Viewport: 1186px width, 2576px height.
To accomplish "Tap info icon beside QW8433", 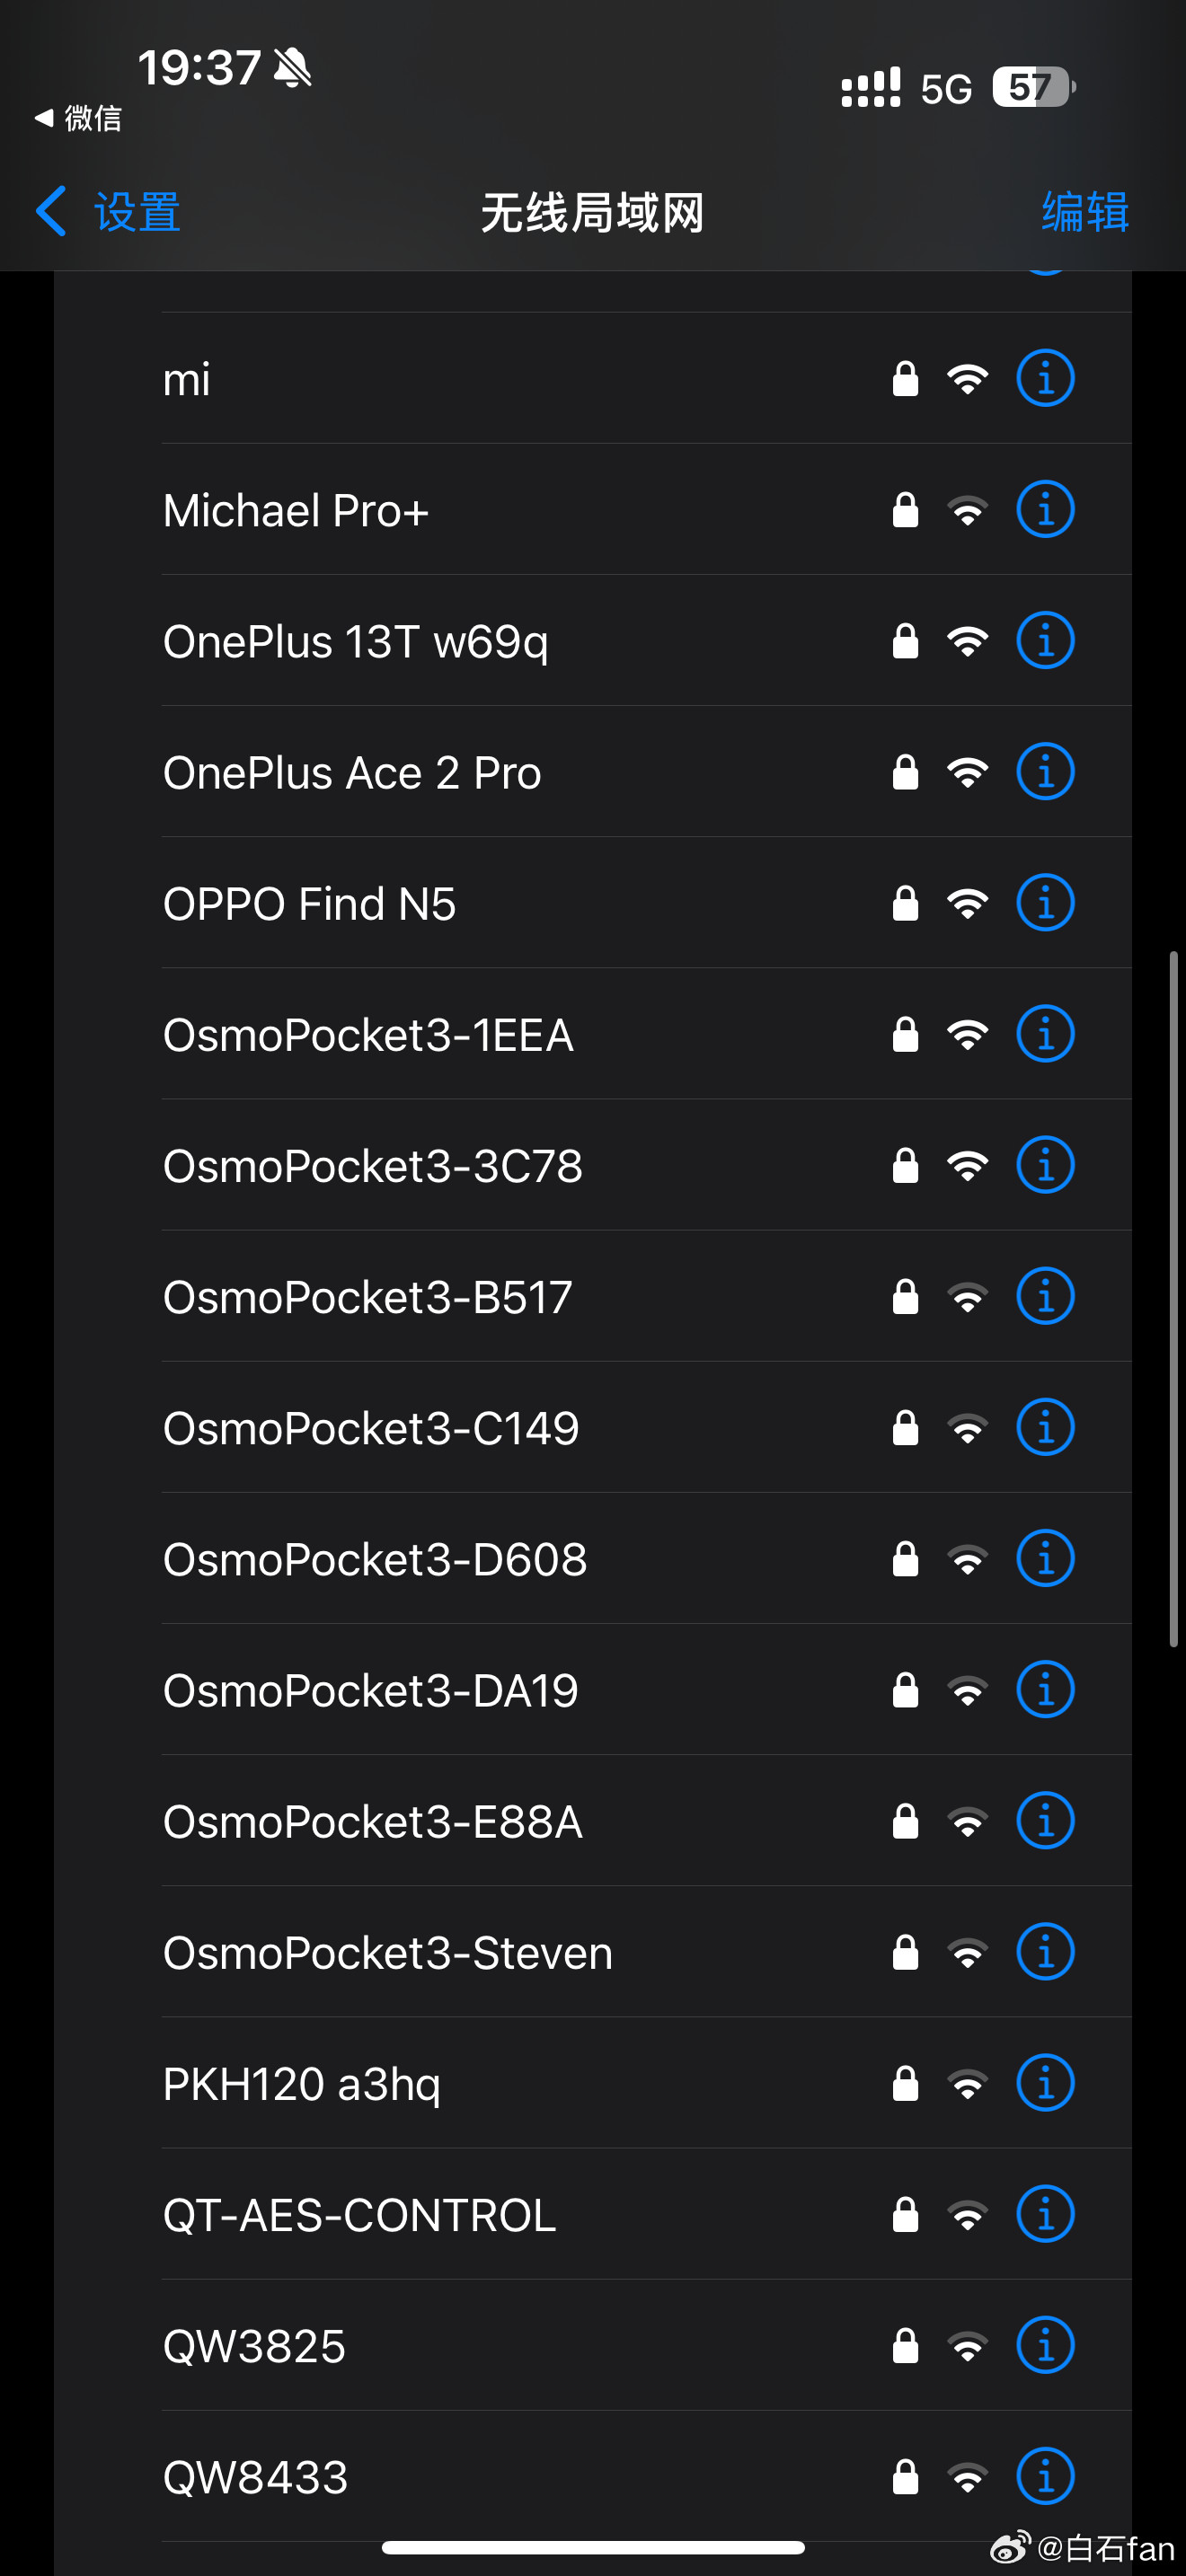I will click(1045, 2477).
